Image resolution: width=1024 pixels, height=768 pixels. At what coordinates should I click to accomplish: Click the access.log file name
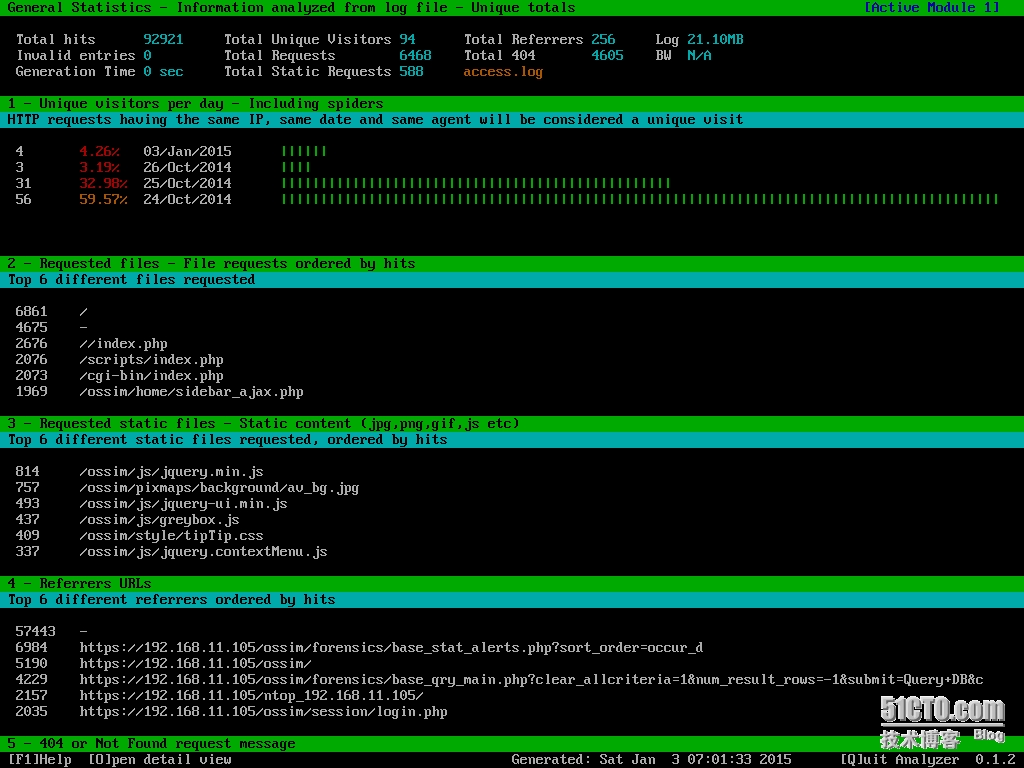tap(503, 71)
